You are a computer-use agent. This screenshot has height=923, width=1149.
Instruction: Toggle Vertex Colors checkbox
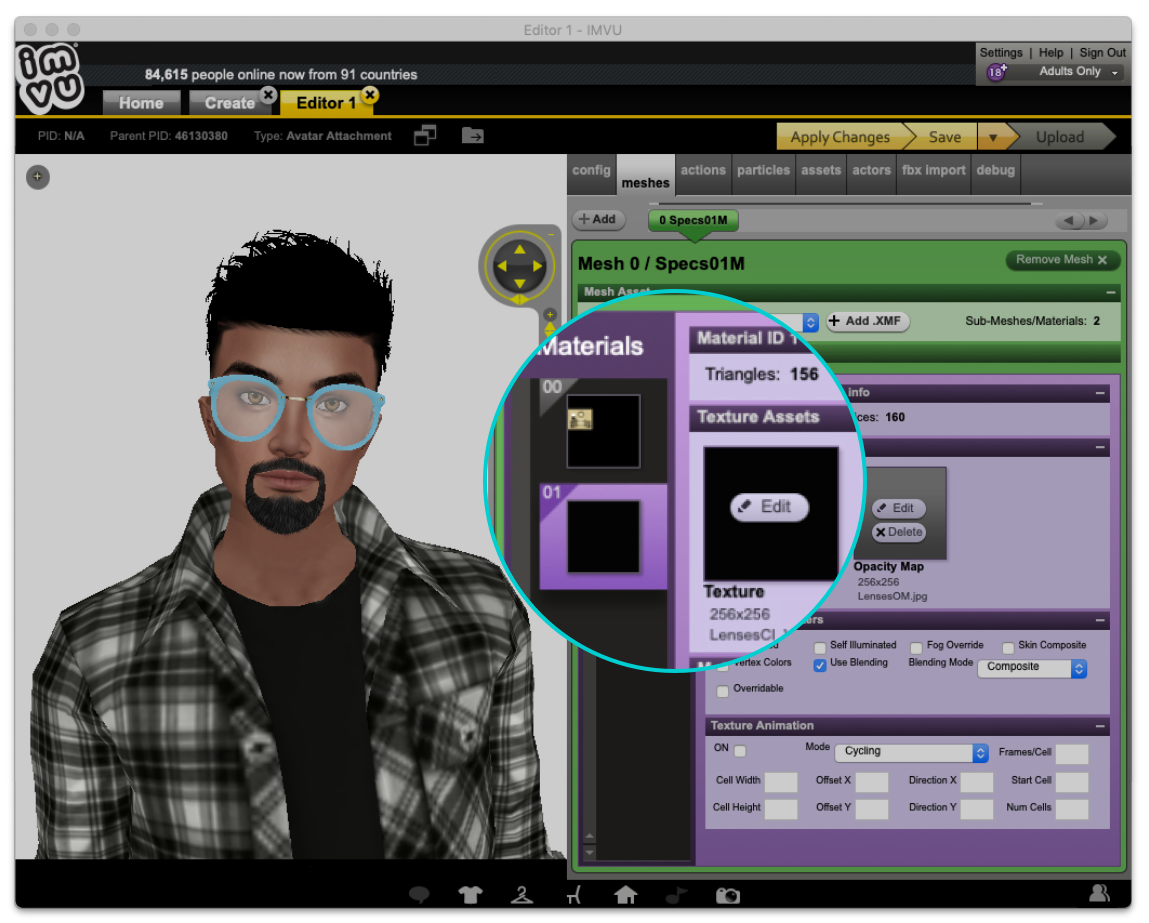(723, 665)
